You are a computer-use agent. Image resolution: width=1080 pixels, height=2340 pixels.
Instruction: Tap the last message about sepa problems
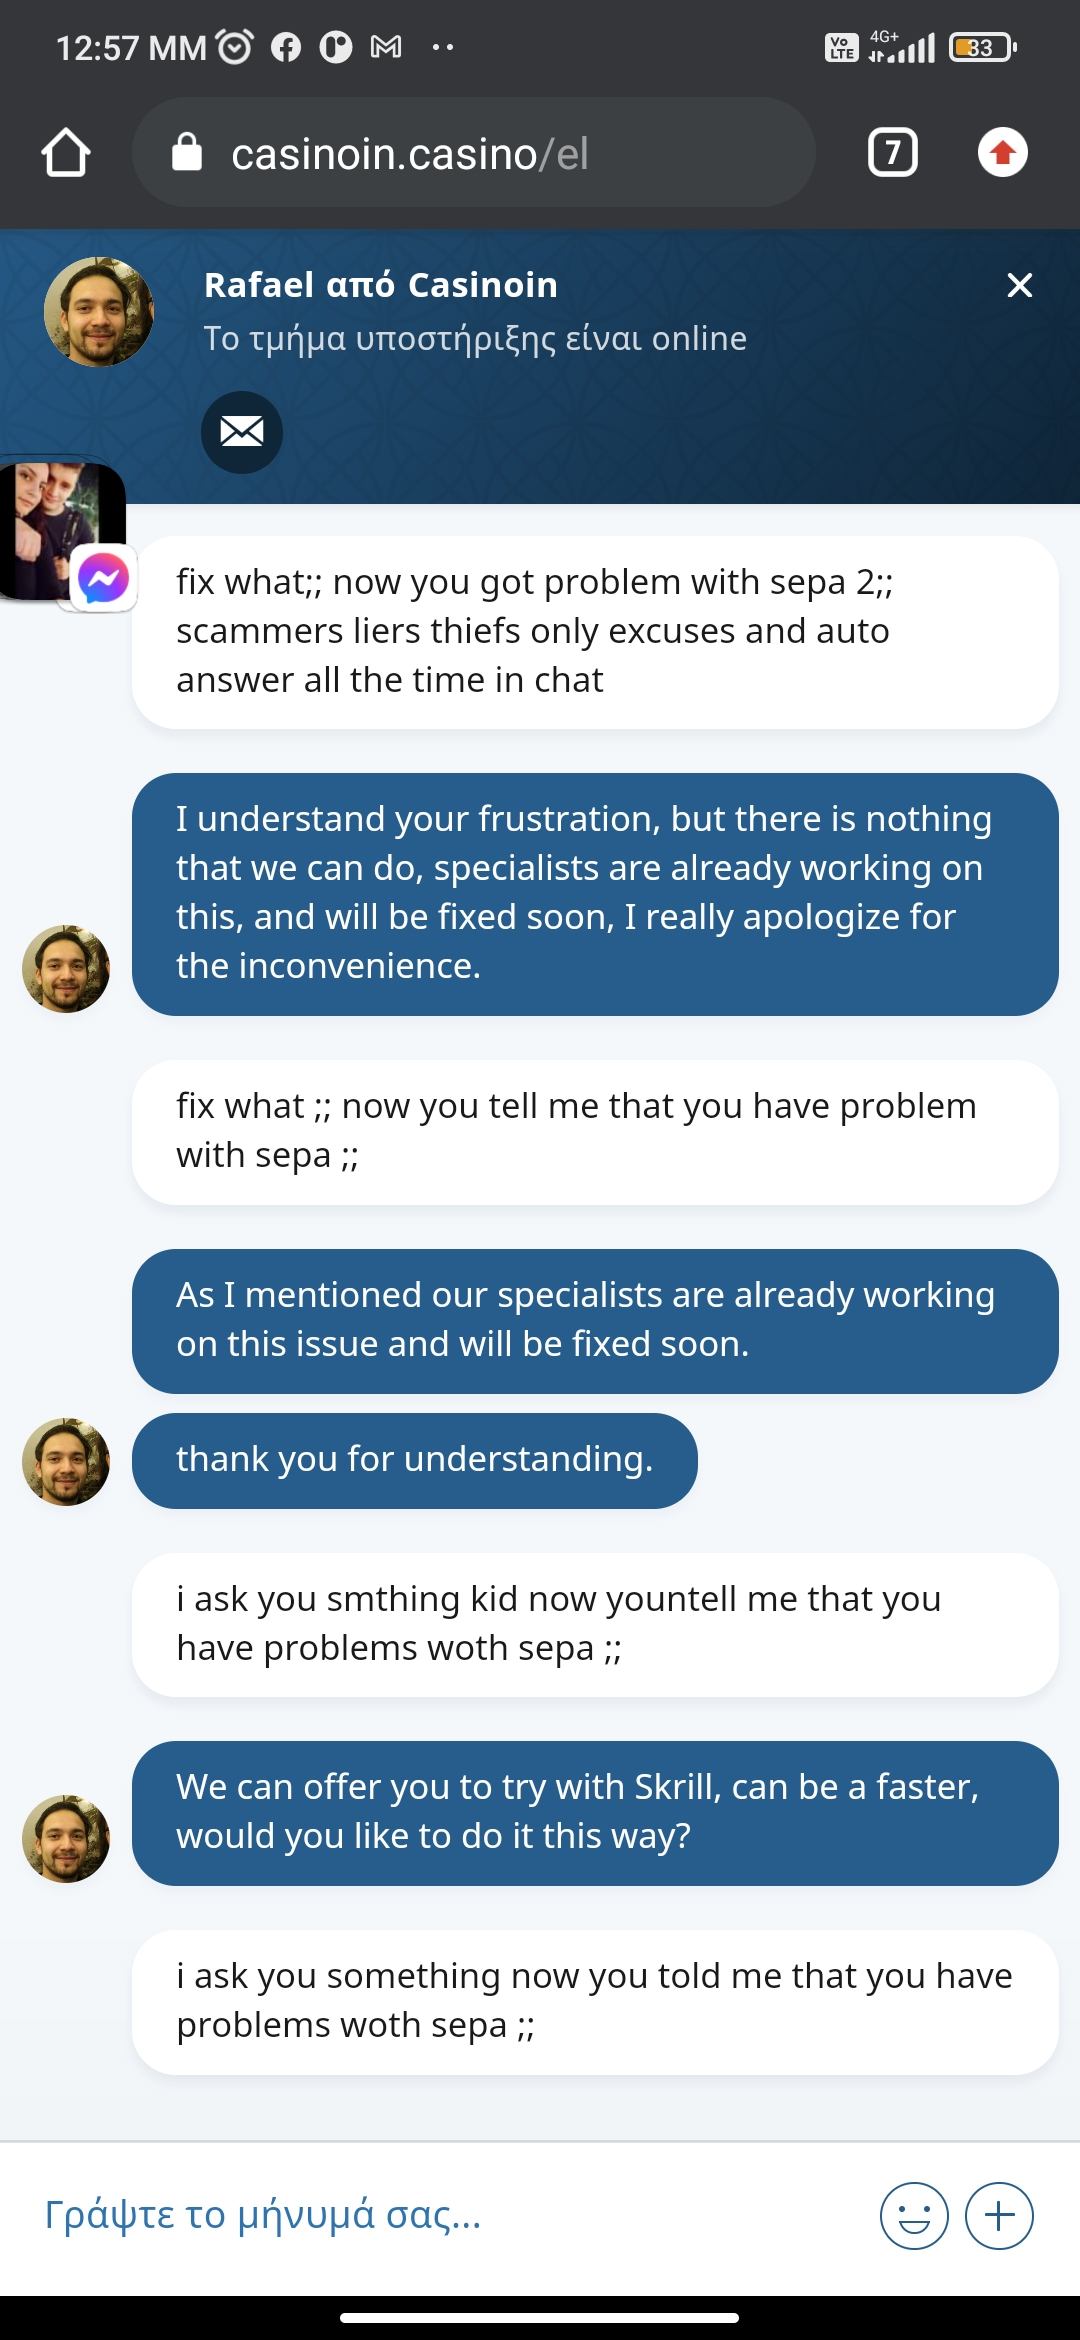[595, 2001]
